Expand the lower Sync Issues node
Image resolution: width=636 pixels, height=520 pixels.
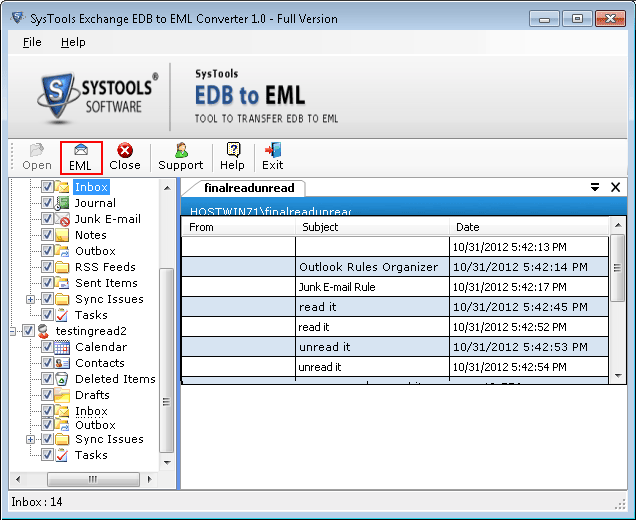30,439
